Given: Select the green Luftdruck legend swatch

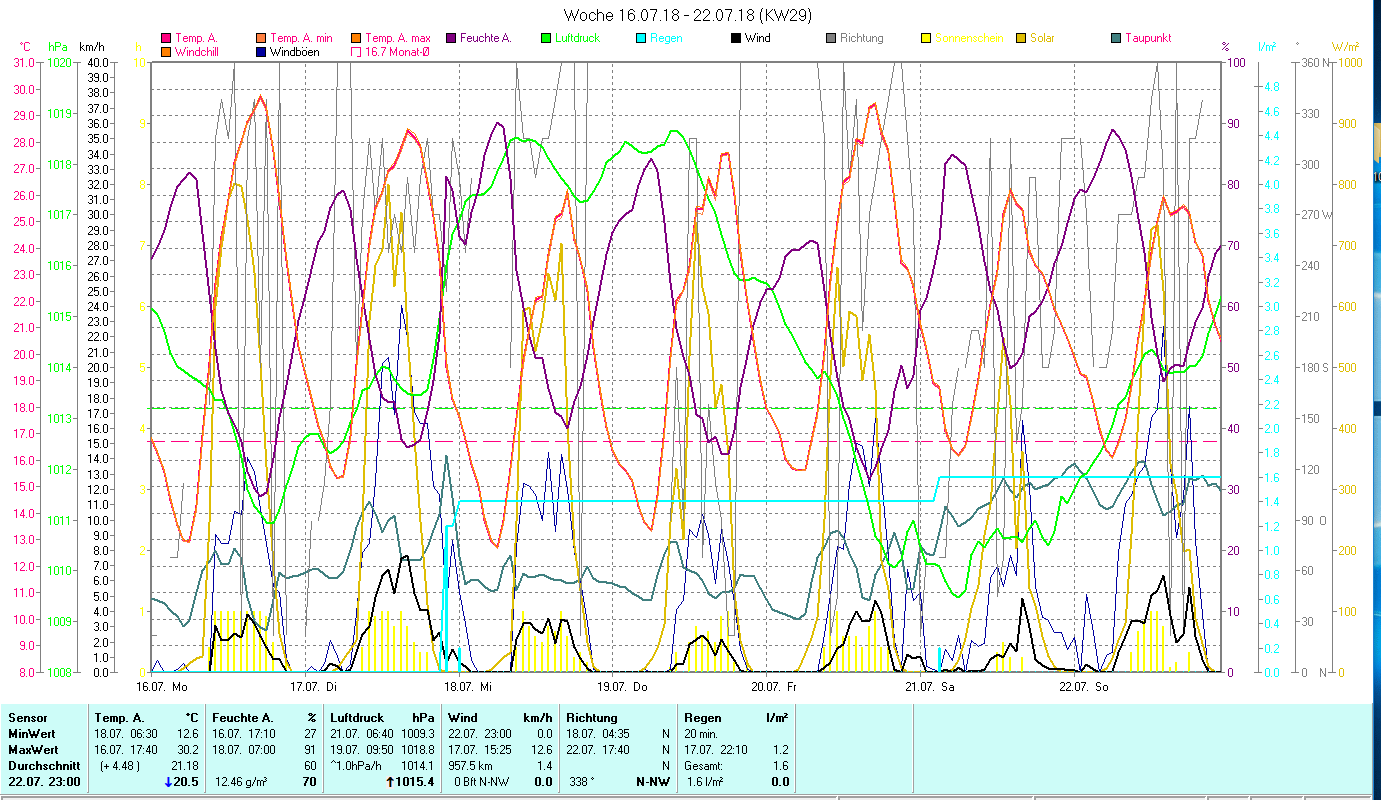Looking at the screenshot, I should (x=546, y=38).
